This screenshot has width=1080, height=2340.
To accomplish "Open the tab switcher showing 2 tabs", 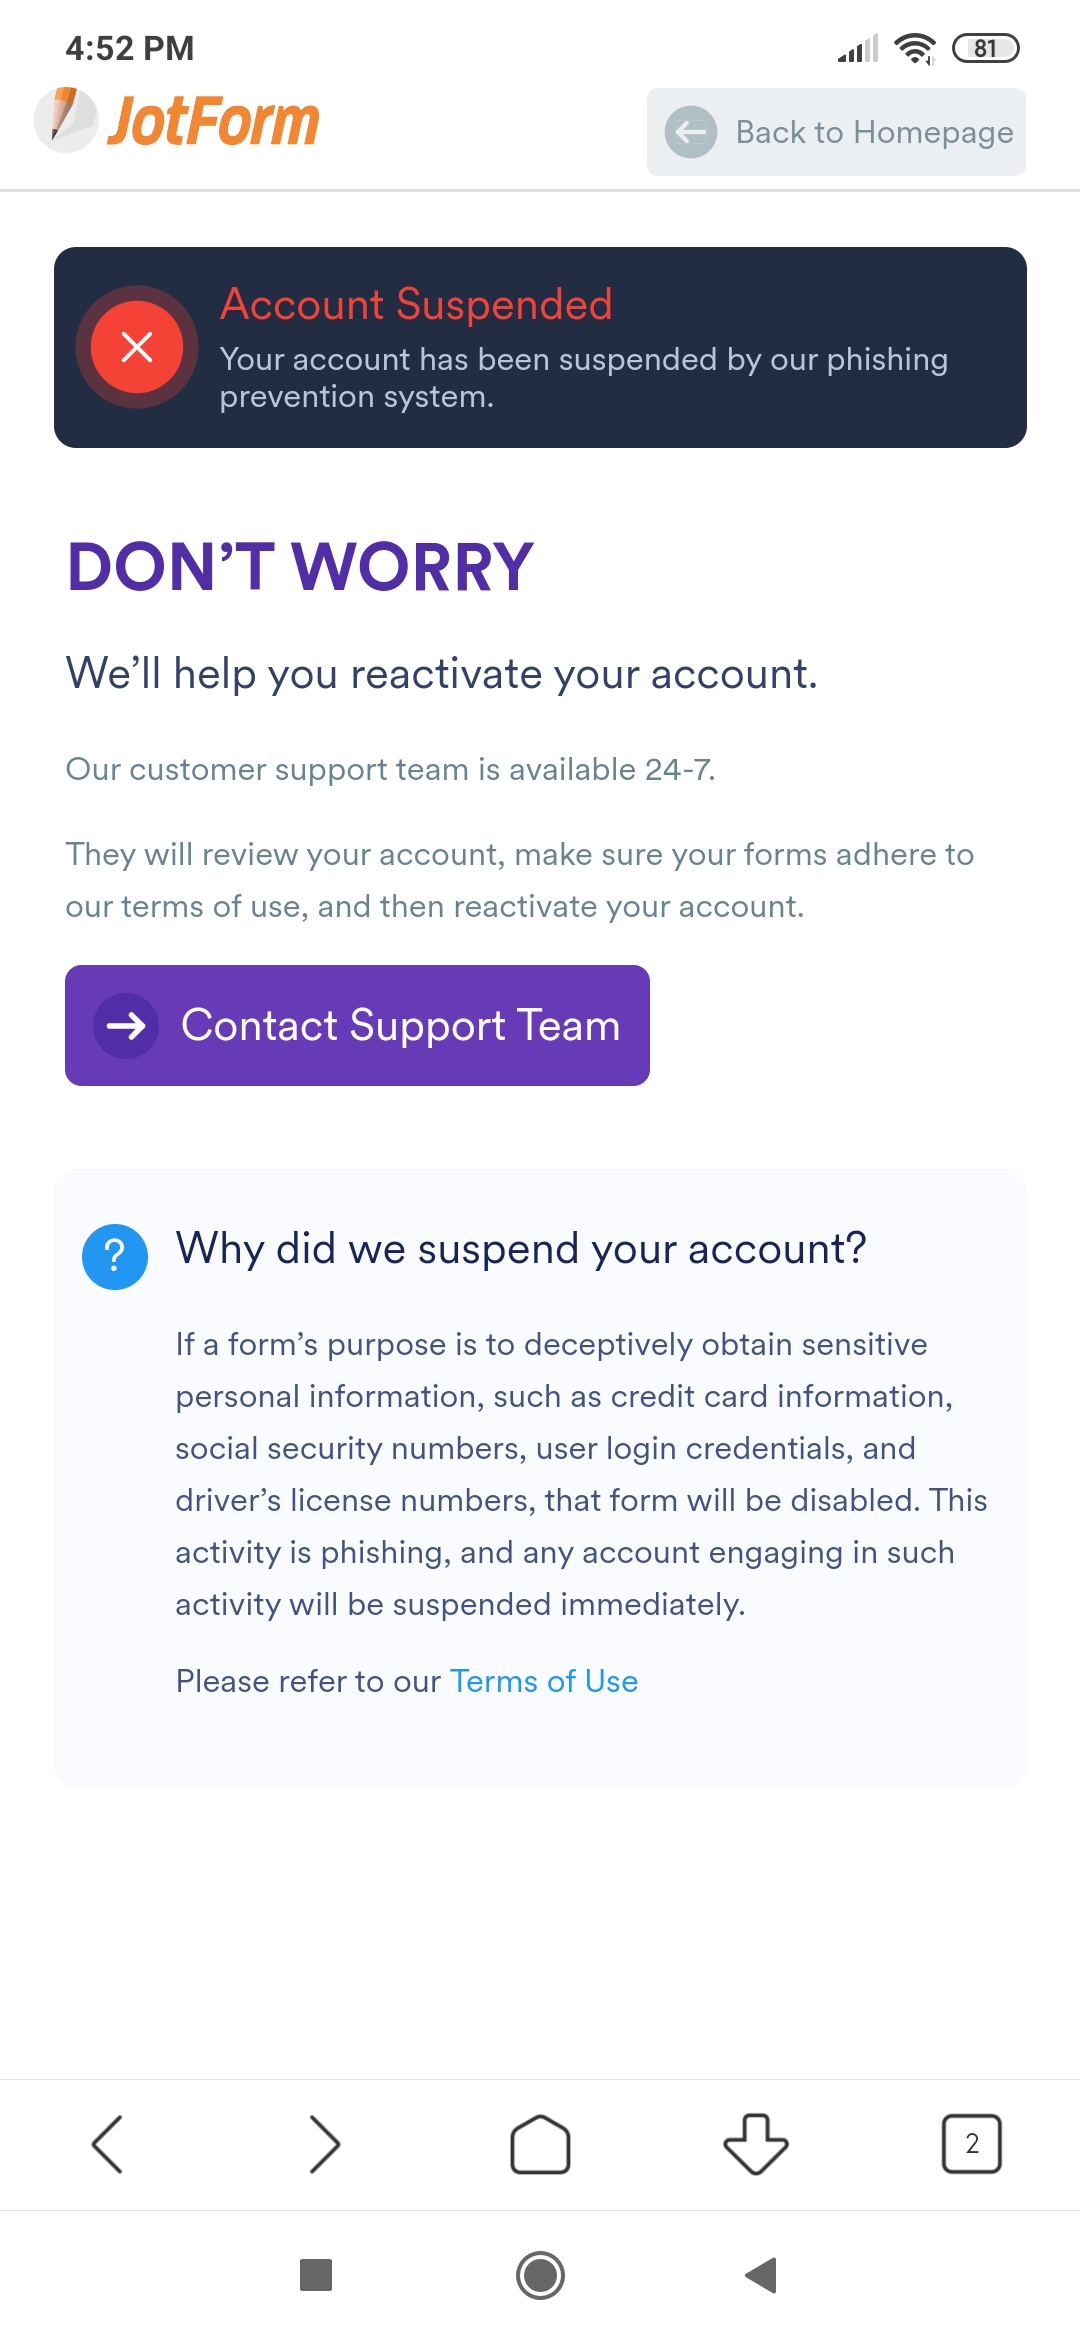I will coord(971,2144).
